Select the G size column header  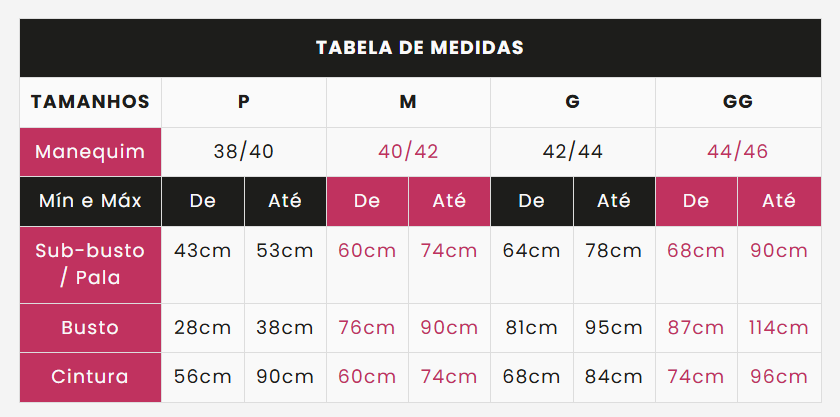click(573, 102)
